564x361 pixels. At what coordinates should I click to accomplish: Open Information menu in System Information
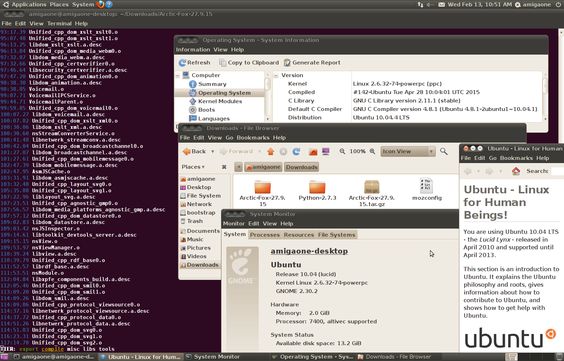(x=193, y=50)
